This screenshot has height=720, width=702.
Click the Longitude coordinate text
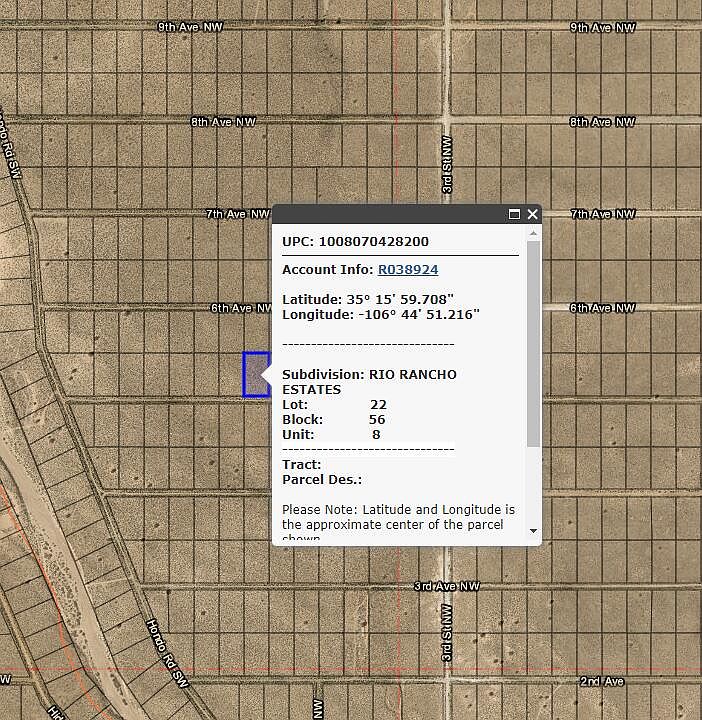point(380,314)
